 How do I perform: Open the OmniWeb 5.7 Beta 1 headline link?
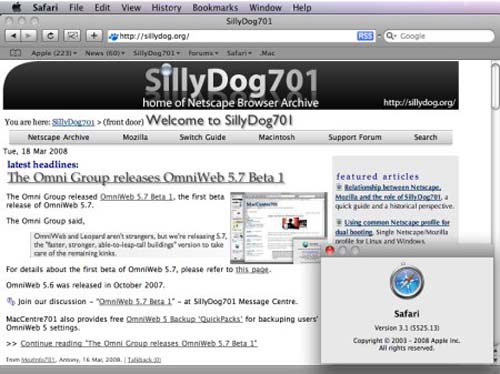click(146, 177)
